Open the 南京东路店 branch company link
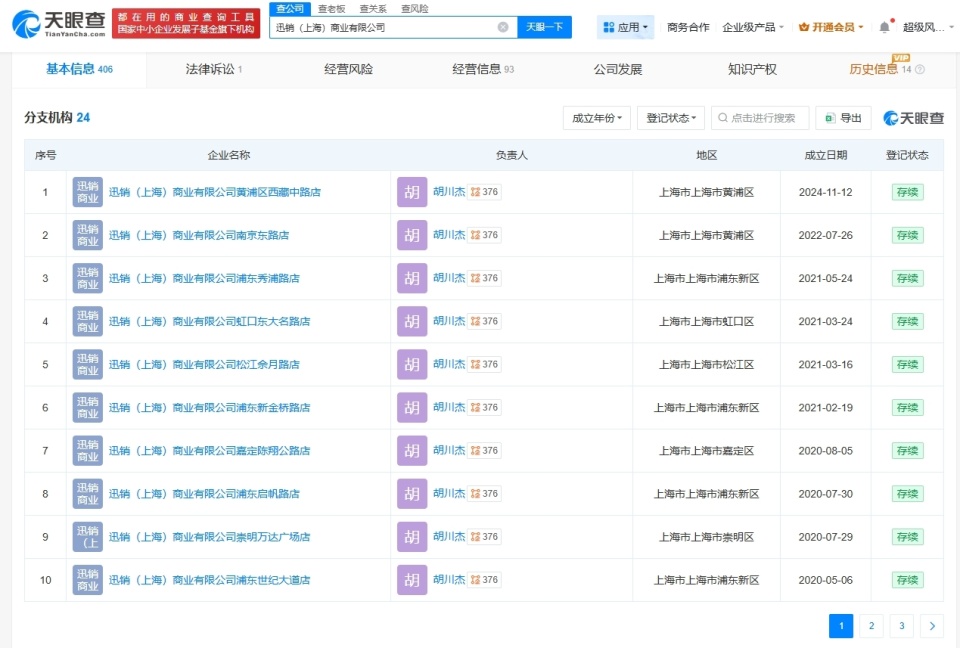This screenshot has height=648, width=960. pos(200,234)
